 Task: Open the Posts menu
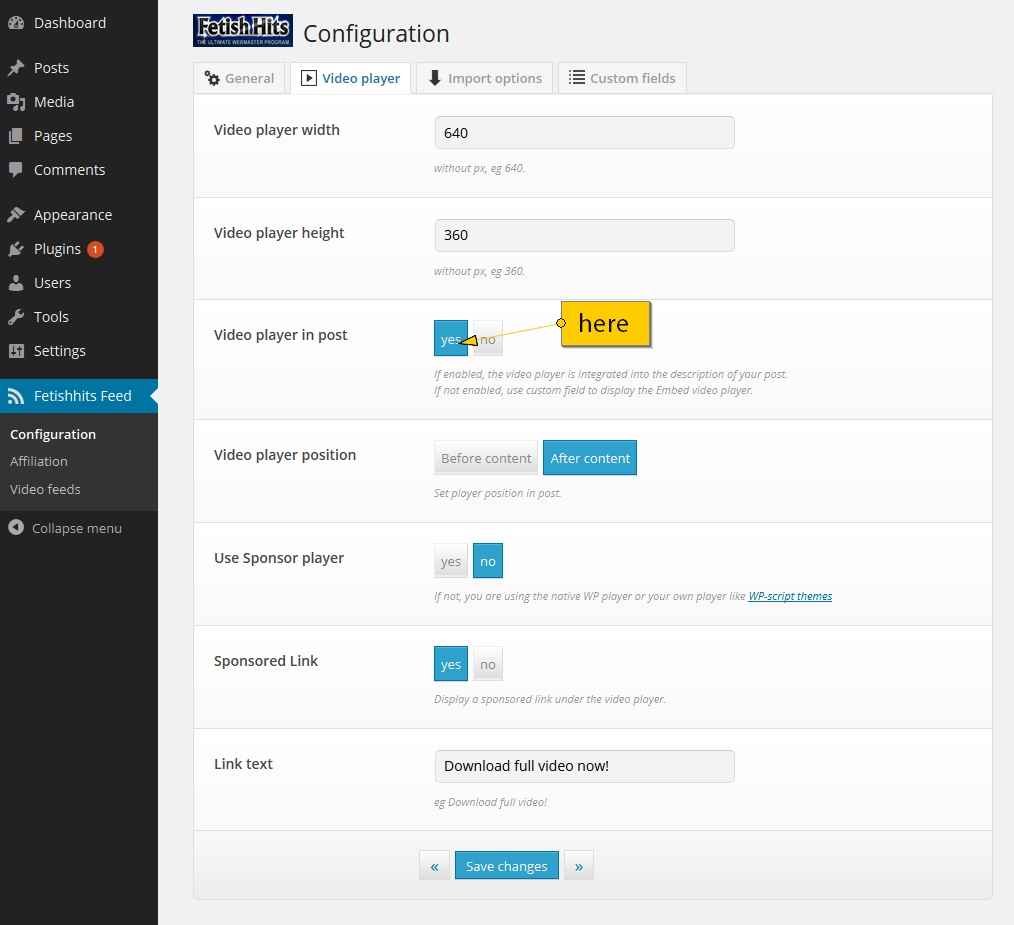[x=79, y=68]
